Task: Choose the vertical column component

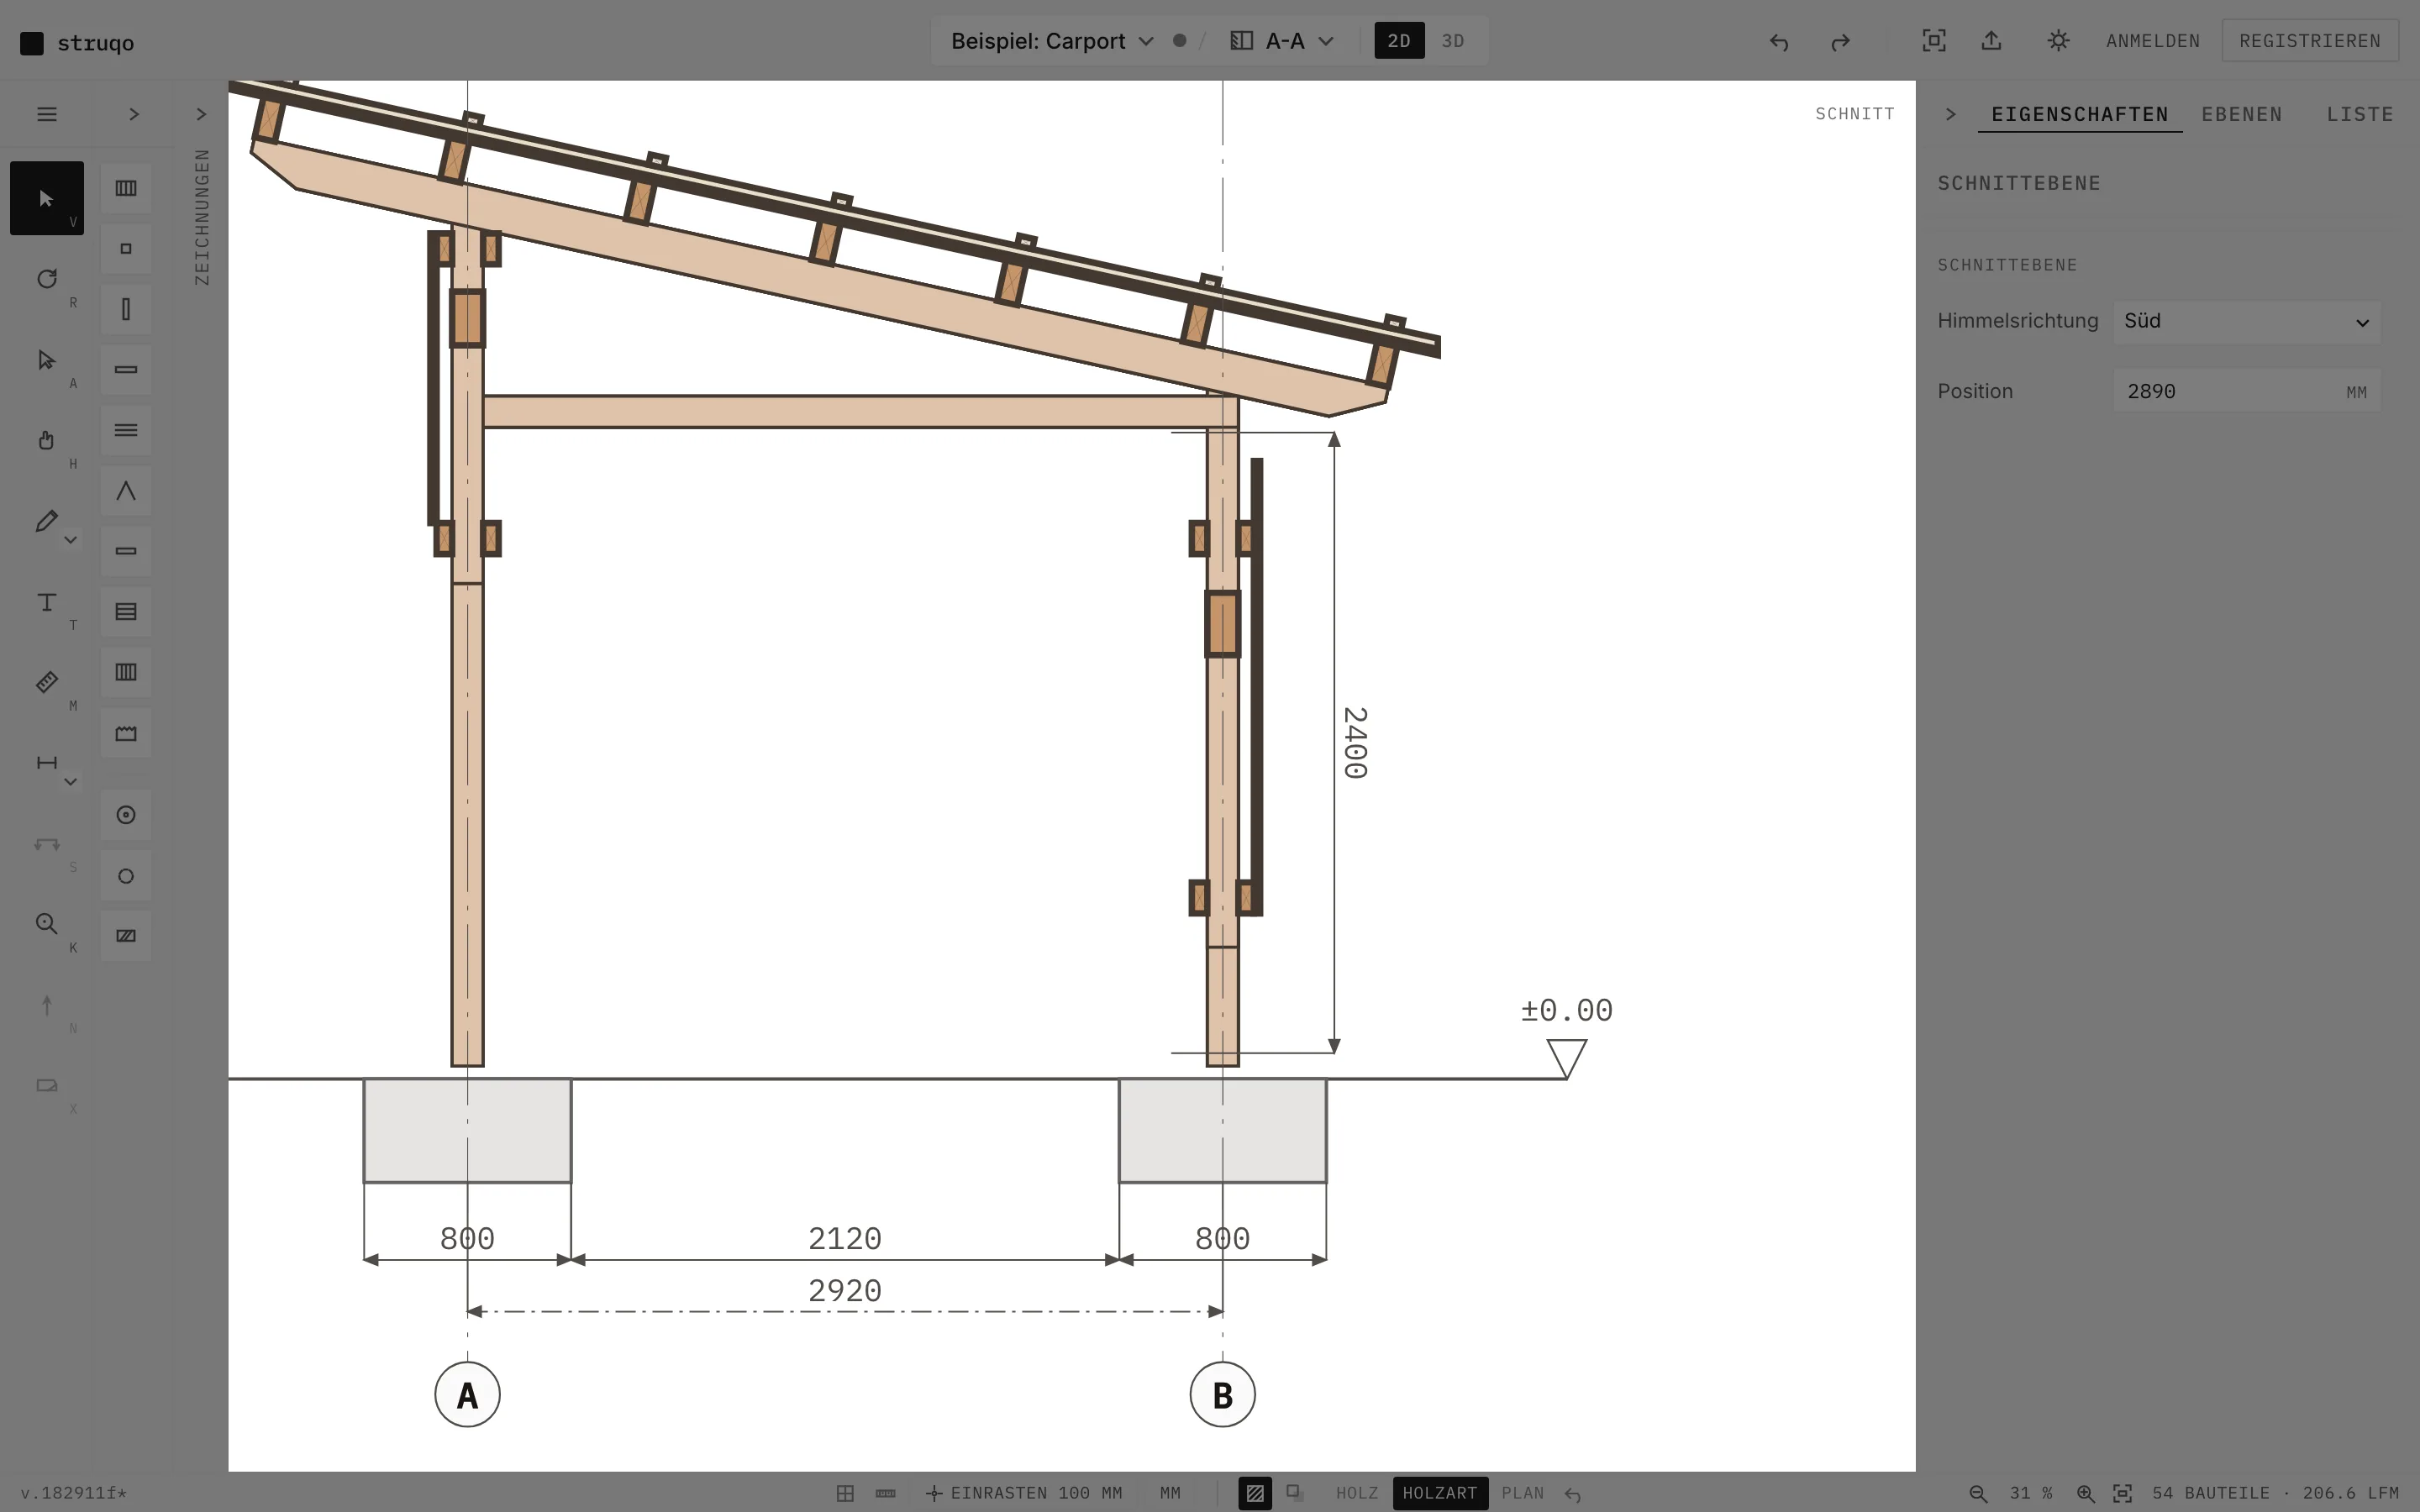Action: [126, 309]
